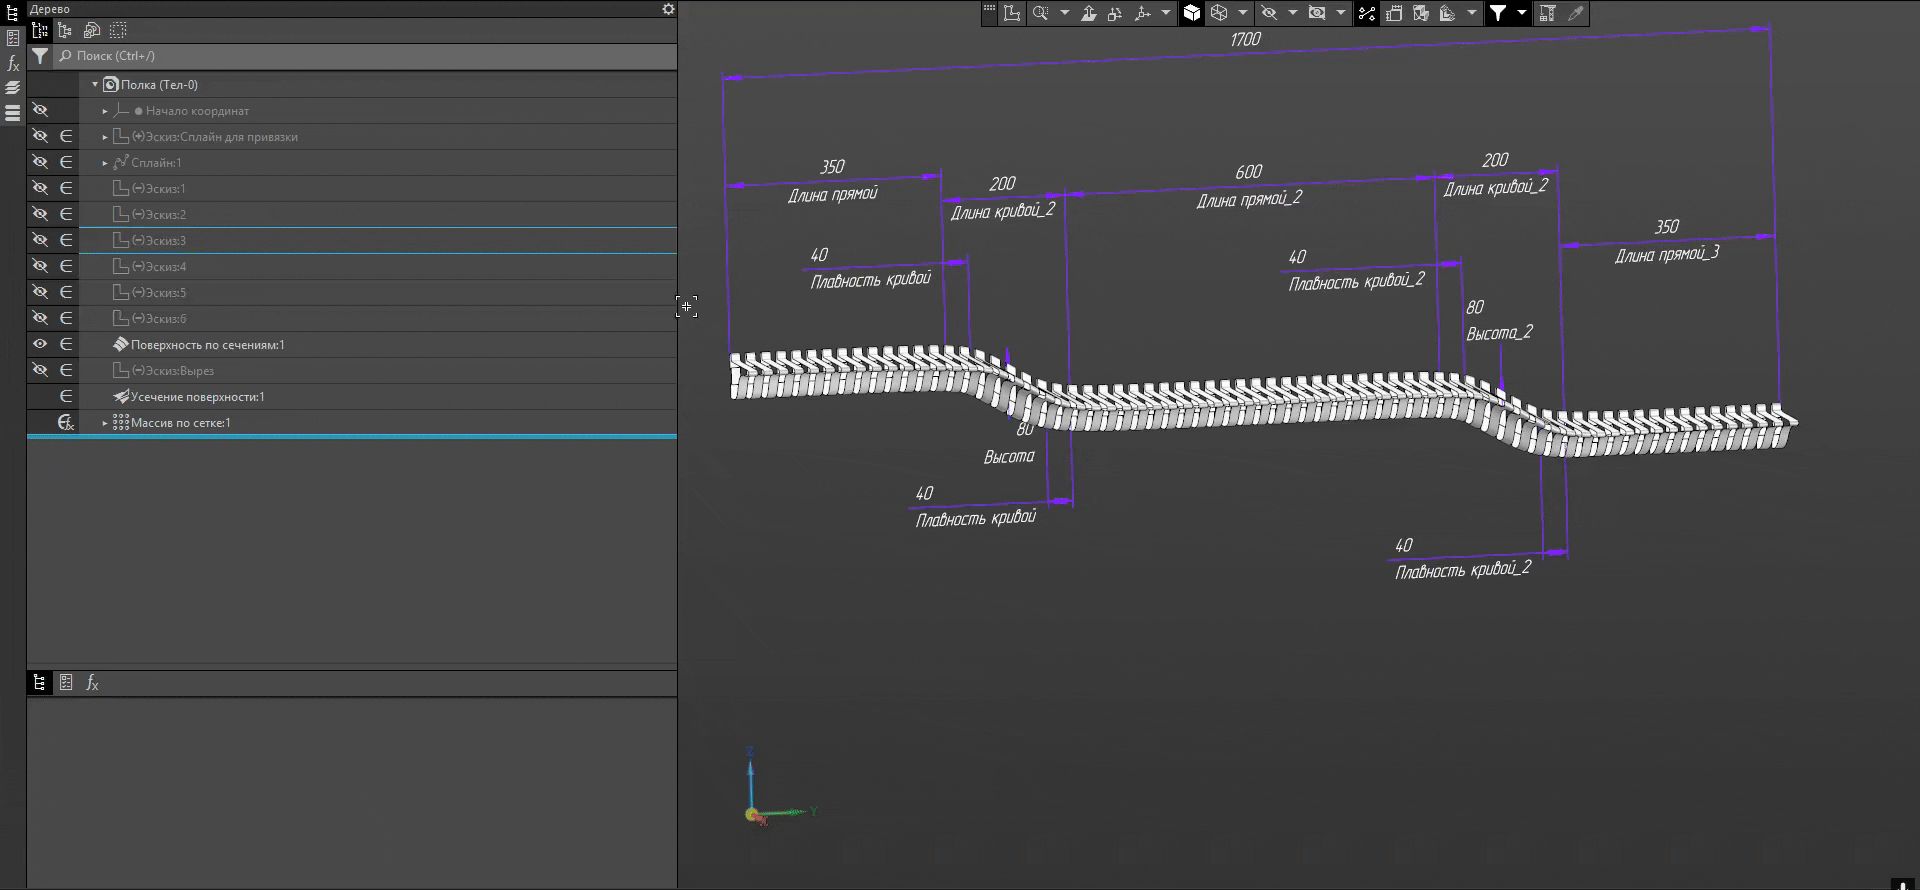Select Усечение поверхности:1 in the tree

click(197, 397)
